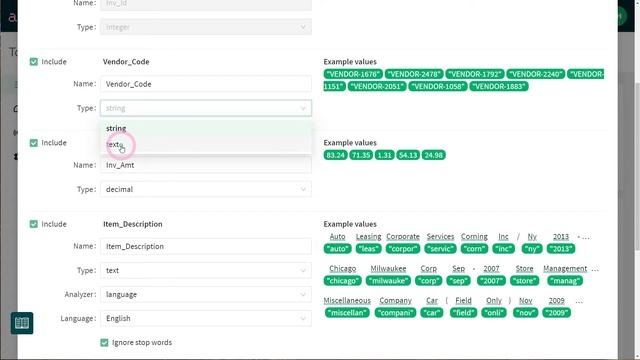Open Analyzer dropdown showing language
This screenshot has height=360, width=640.
(x=206, y=294)
